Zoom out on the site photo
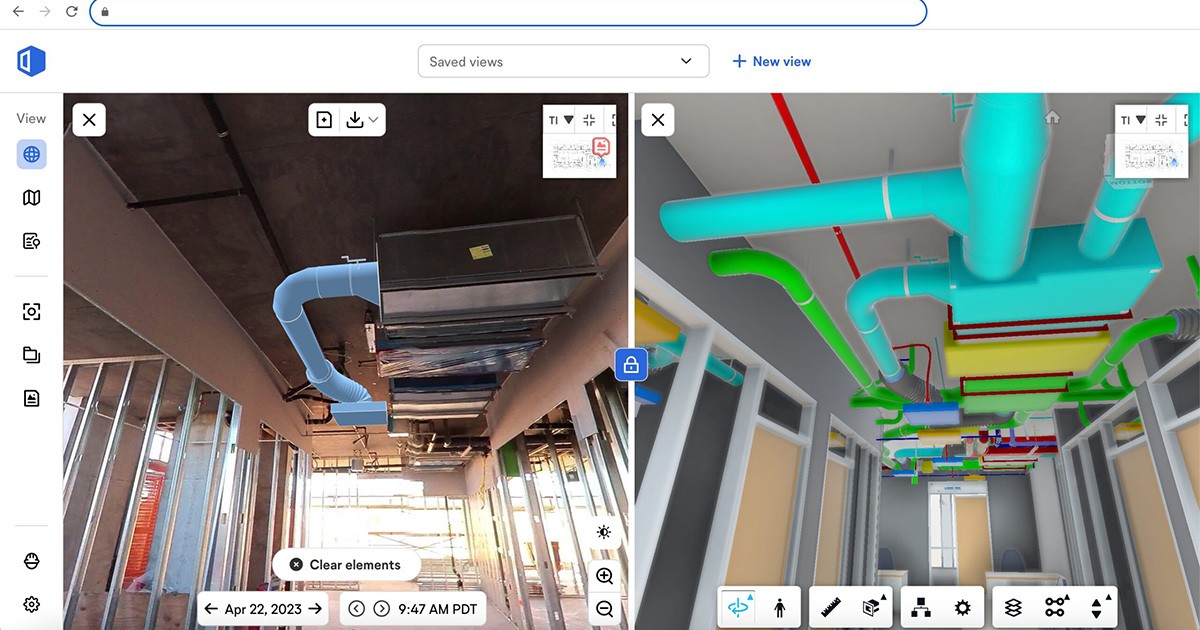The image size is (1200, 630). (604, 608)
